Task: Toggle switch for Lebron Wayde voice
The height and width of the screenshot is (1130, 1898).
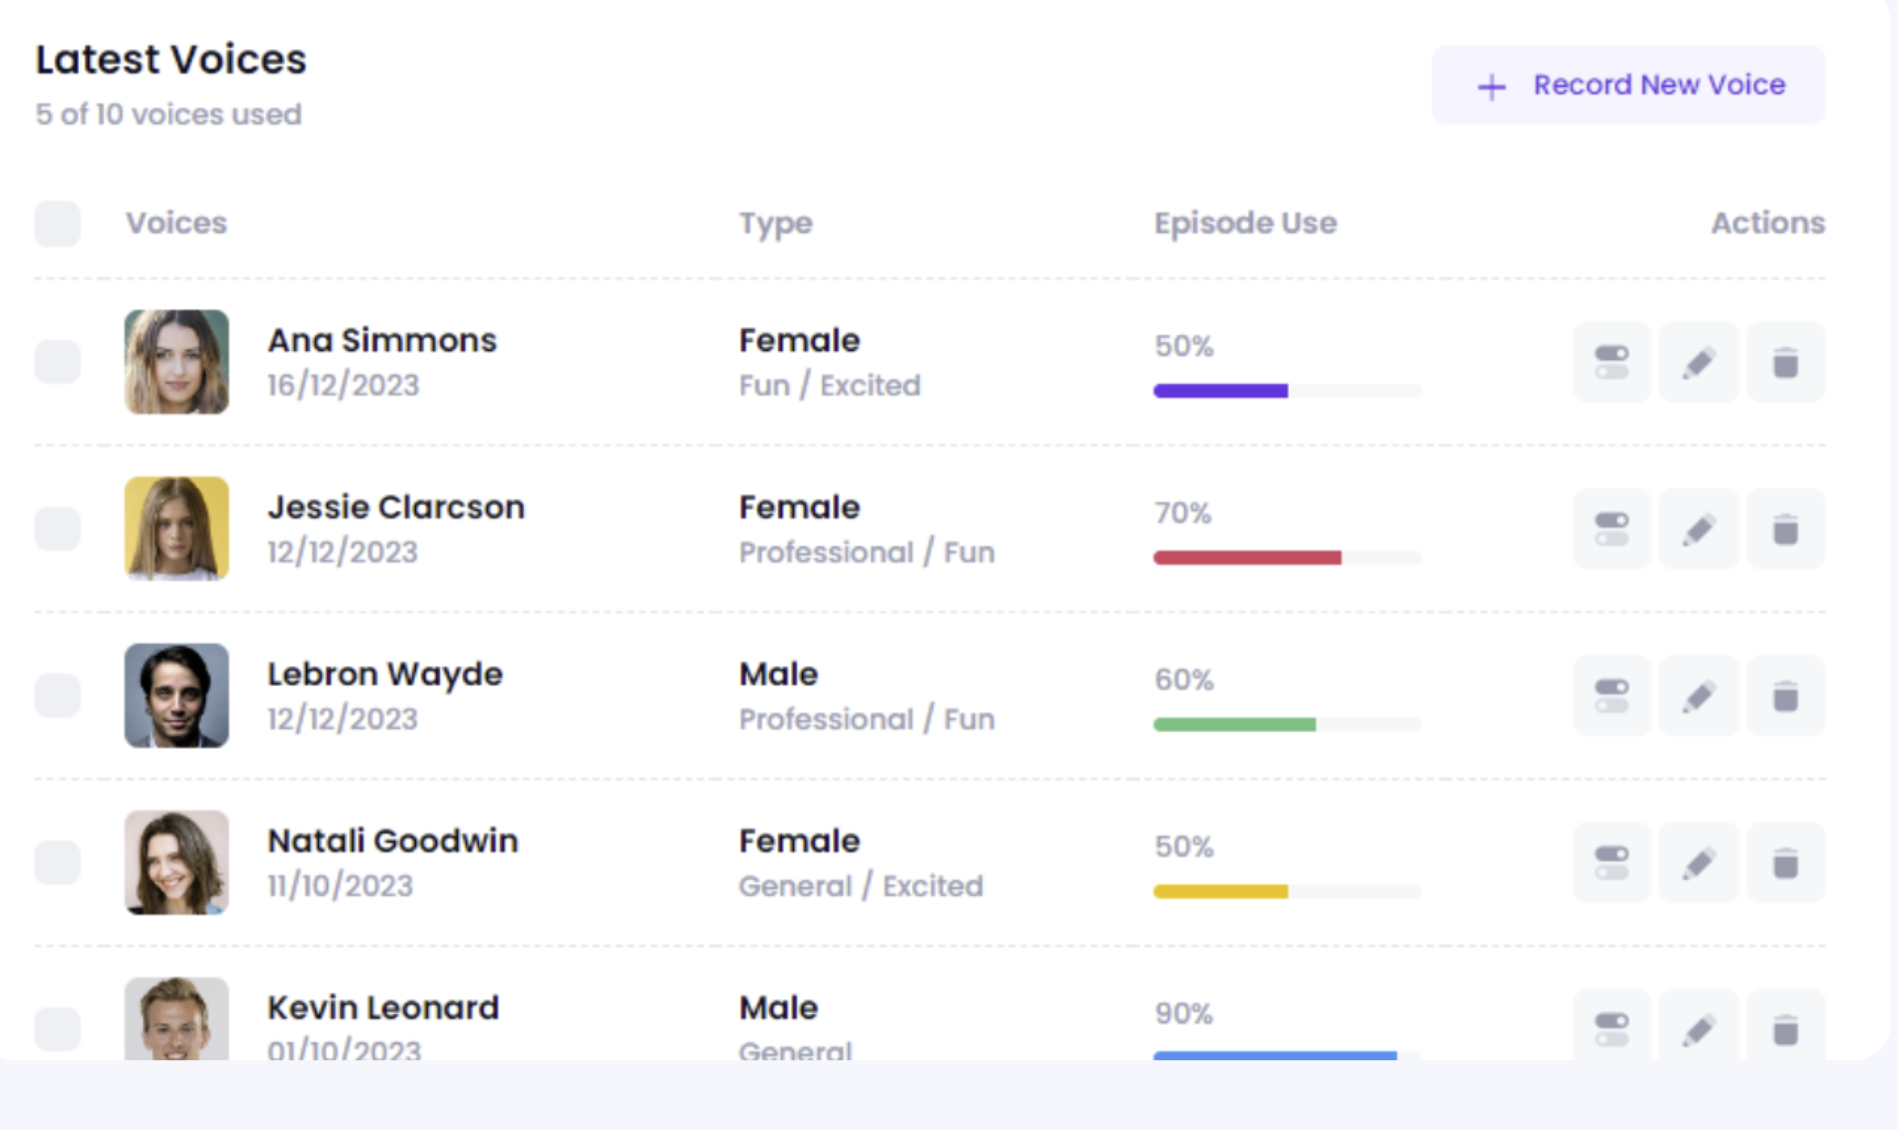Action: click(1611, 696)
